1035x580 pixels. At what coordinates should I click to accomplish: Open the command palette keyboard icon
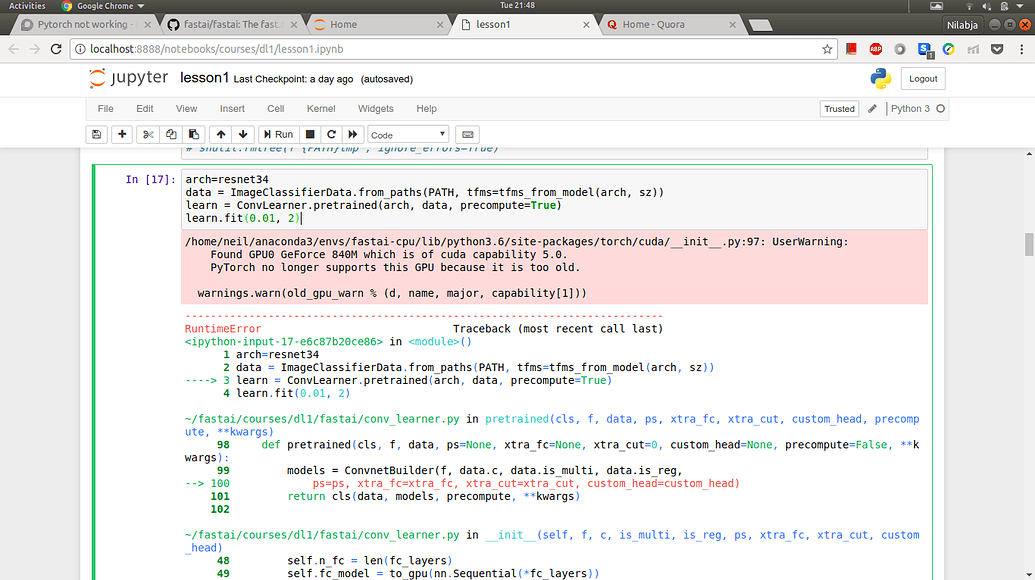[467, 134]
